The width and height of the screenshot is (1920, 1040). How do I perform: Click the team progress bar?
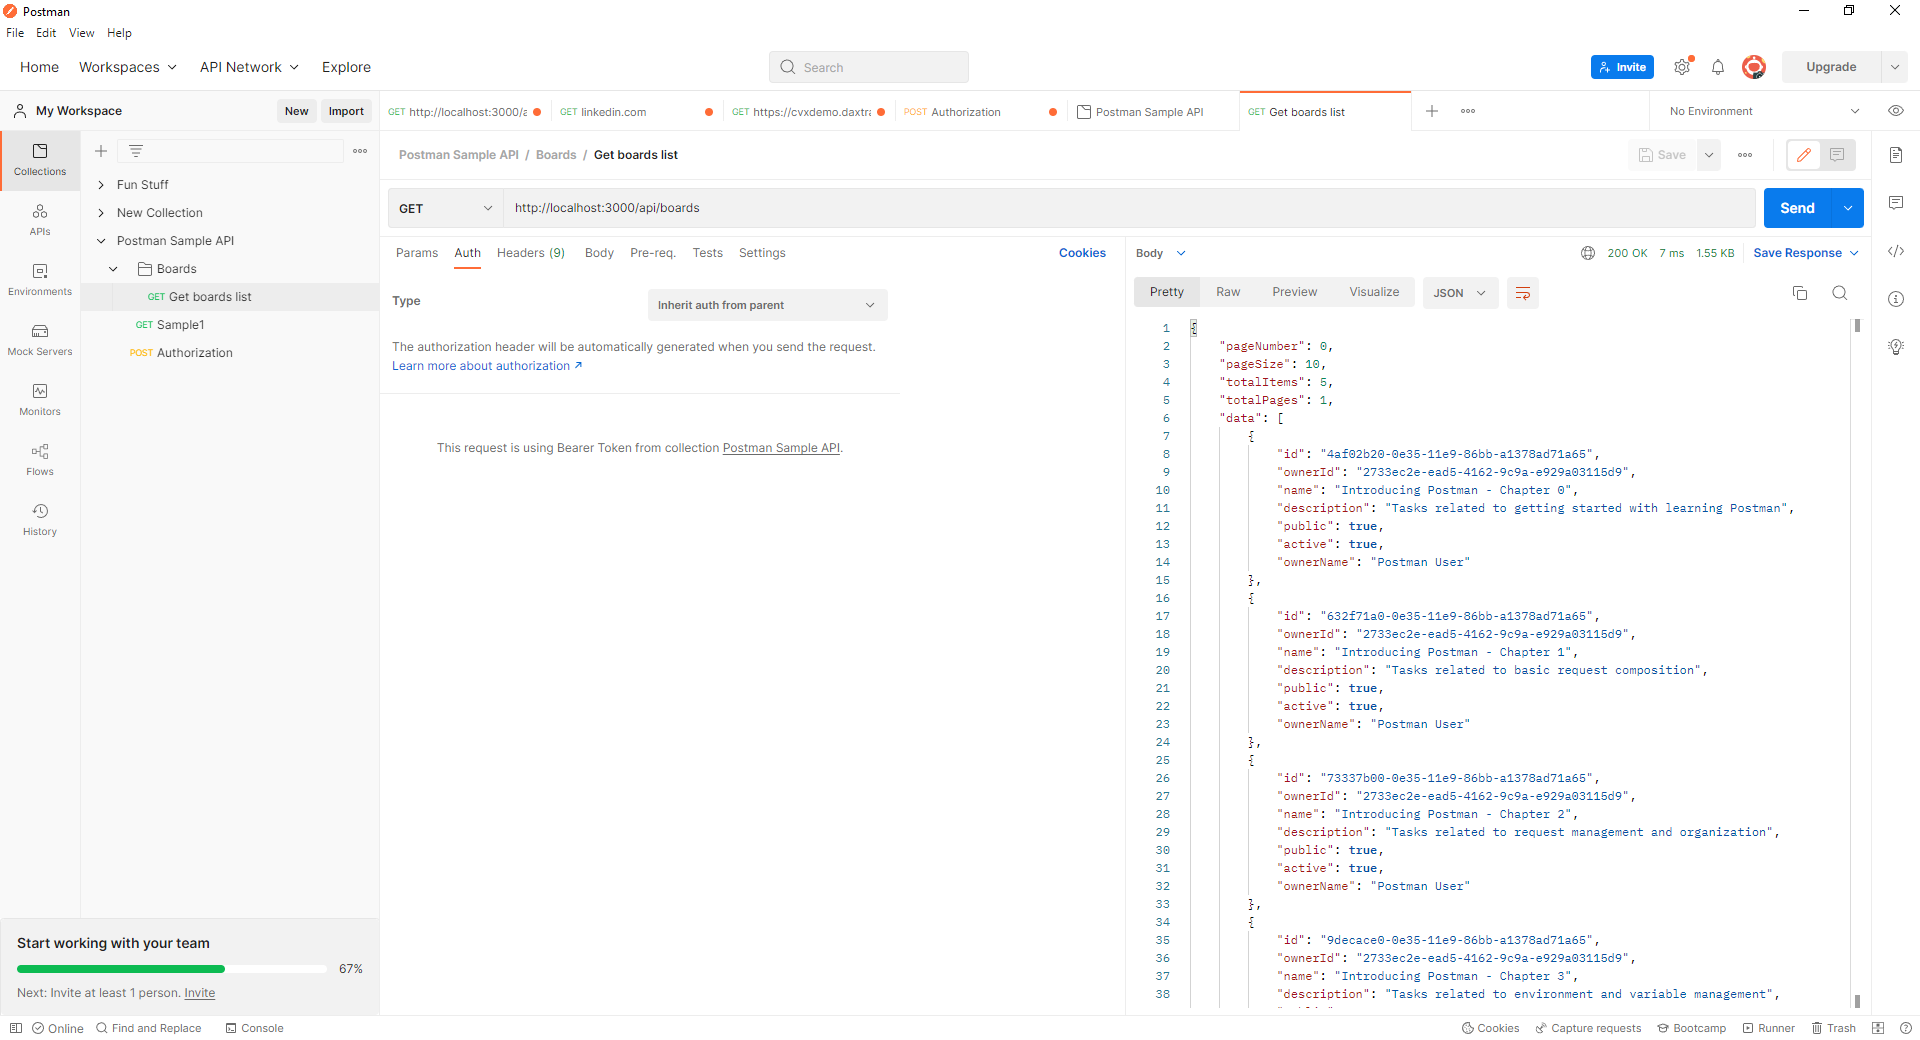172,969
